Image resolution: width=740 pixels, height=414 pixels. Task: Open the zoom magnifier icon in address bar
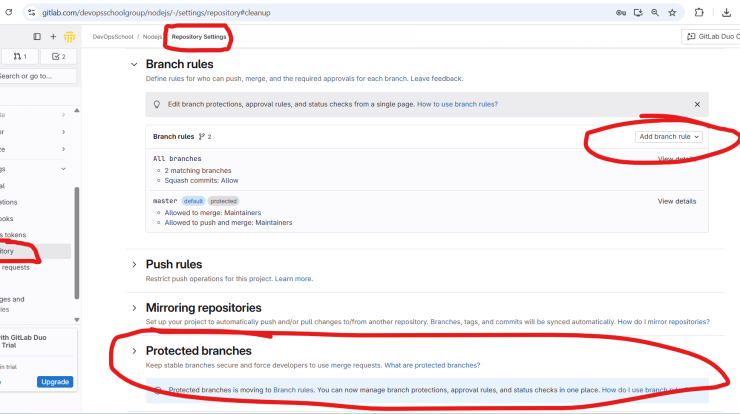tap(655, 13)
